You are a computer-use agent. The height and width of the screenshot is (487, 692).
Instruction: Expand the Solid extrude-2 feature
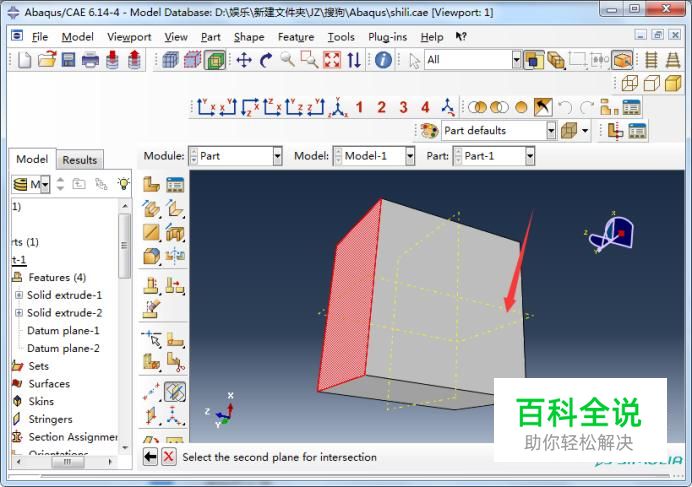pyautogui.click(x=19, y=313)
